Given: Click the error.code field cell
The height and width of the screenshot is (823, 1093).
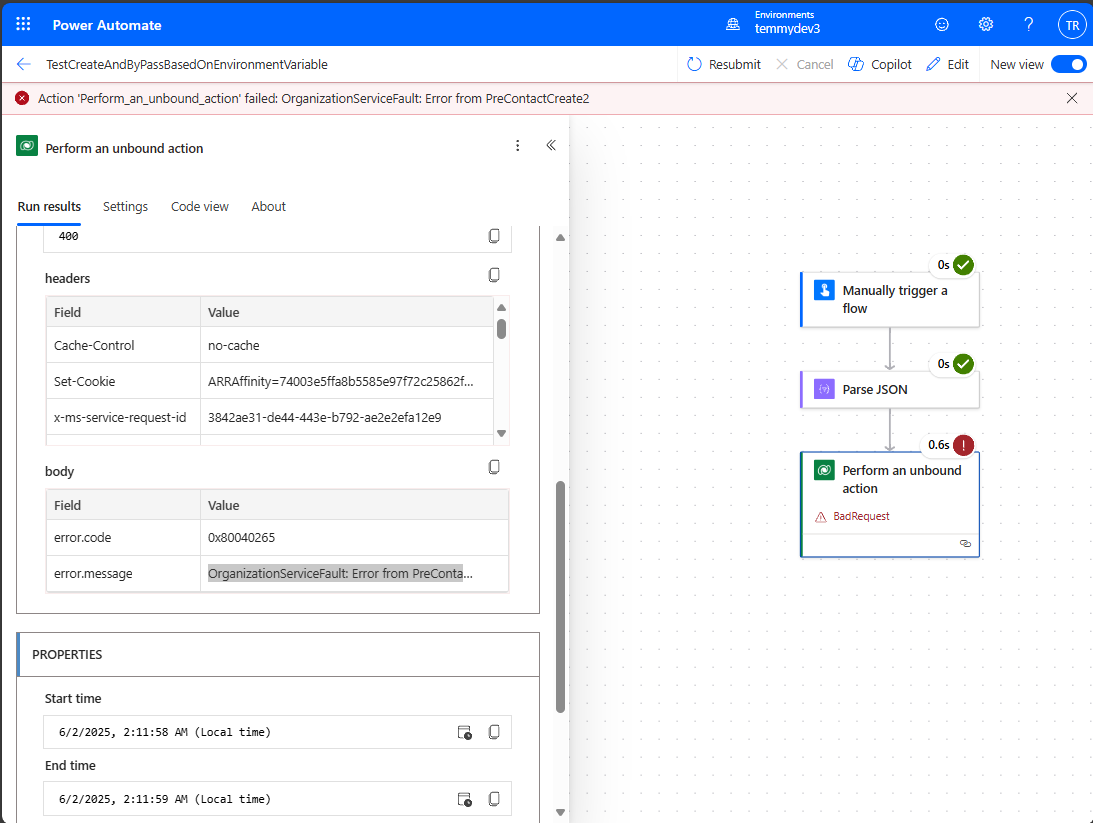Looking at the screenshot, I should (x=123, y=537).
